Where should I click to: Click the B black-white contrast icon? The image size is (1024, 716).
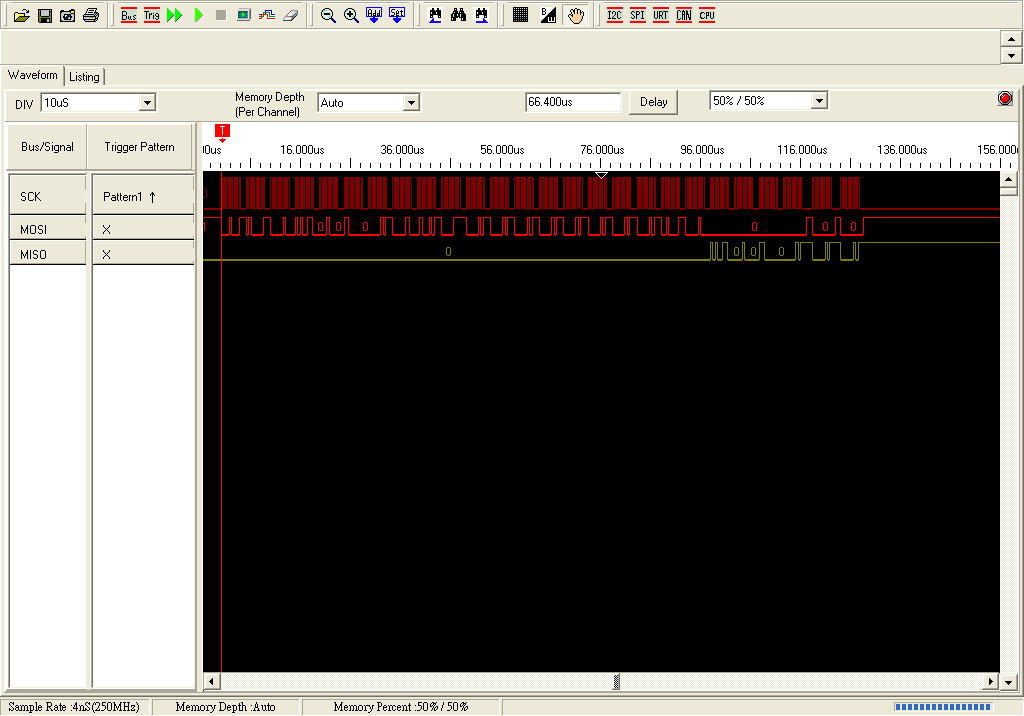point(548,16)
